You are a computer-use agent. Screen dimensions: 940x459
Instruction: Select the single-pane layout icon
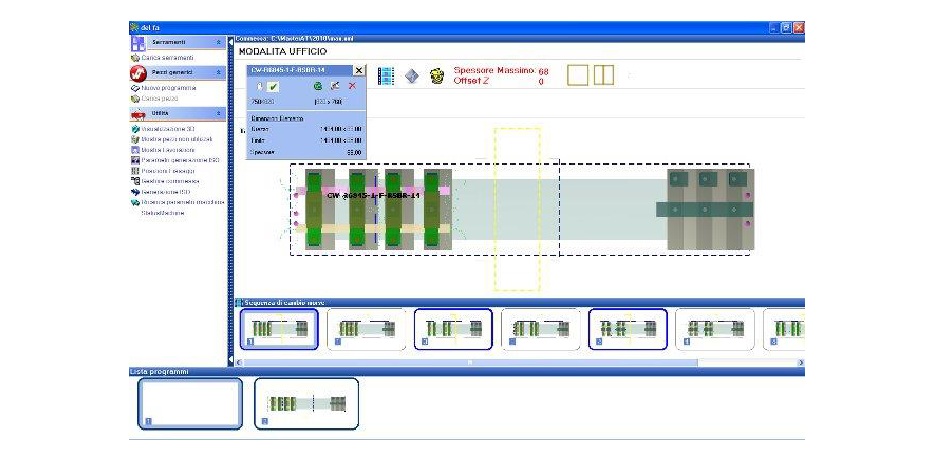578,75
